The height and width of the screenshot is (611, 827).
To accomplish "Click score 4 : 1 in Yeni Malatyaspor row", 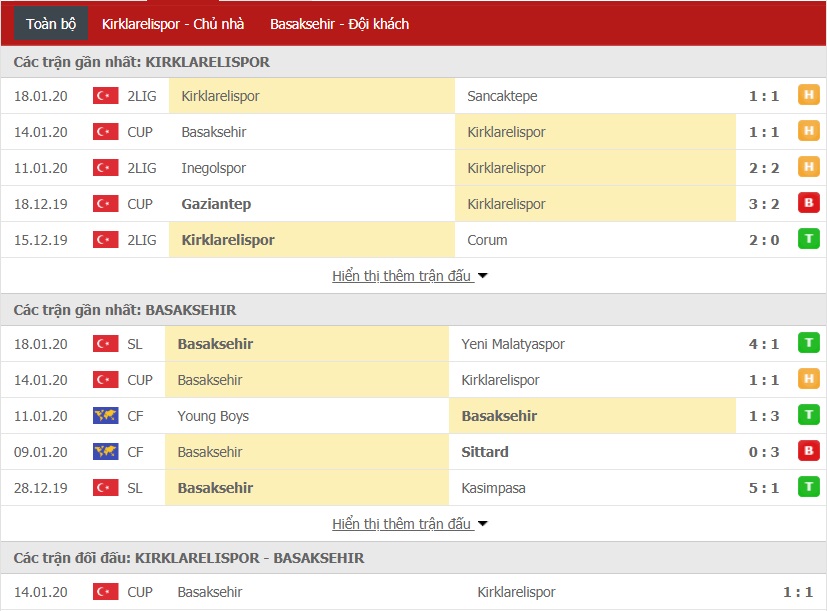I will [x=764, y=344].
